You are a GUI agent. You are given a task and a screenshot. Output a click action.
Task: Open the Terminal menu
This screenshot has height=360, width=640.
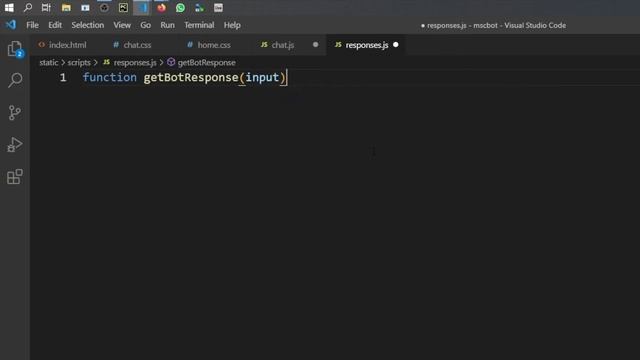coord(199,25)
